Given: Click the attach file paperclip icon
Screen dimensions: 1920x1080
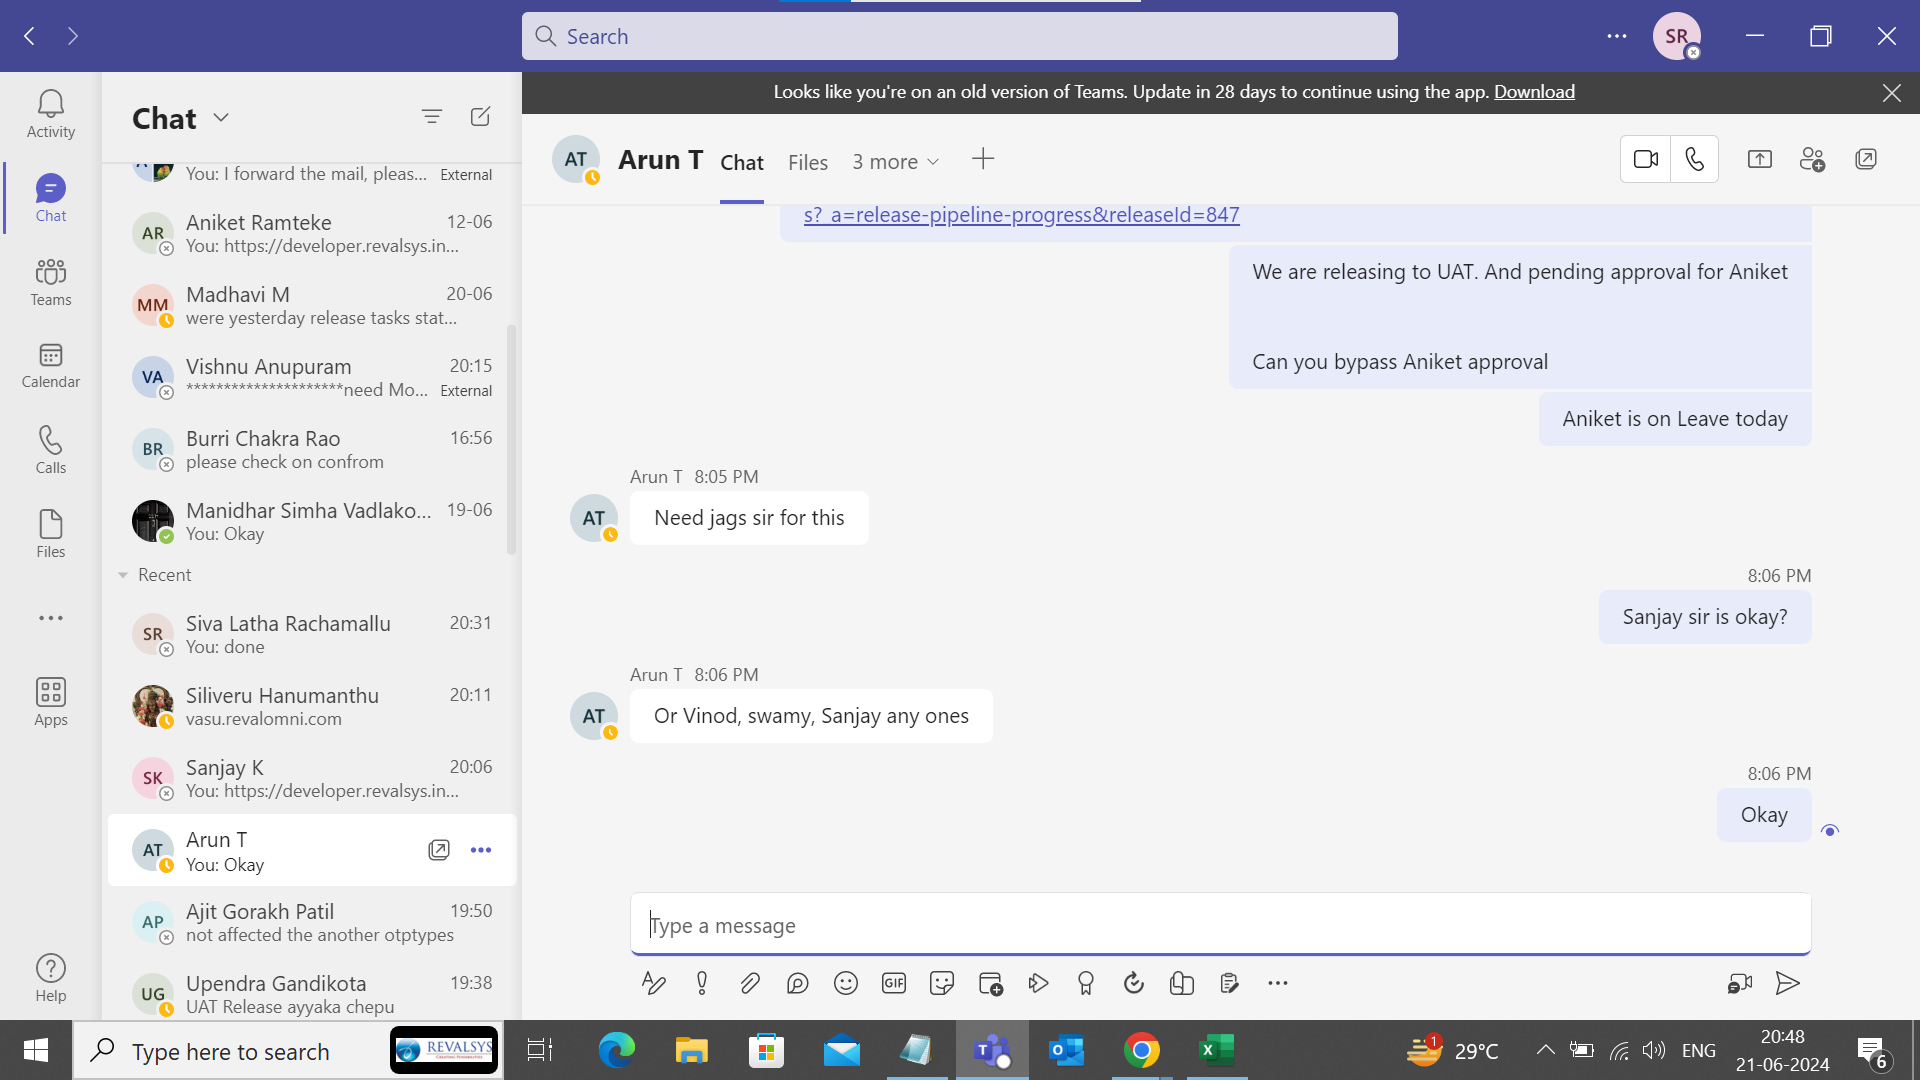Looking at the screenshot, I should (749, 983).
